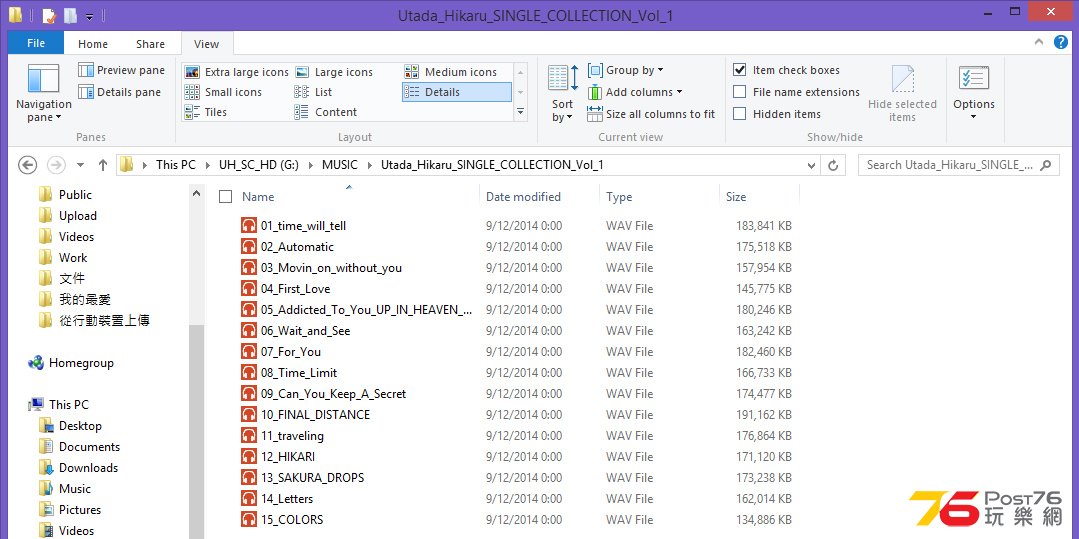Sort by the Type column header
The image size is (1079, 539).
[x=619, y=197]
